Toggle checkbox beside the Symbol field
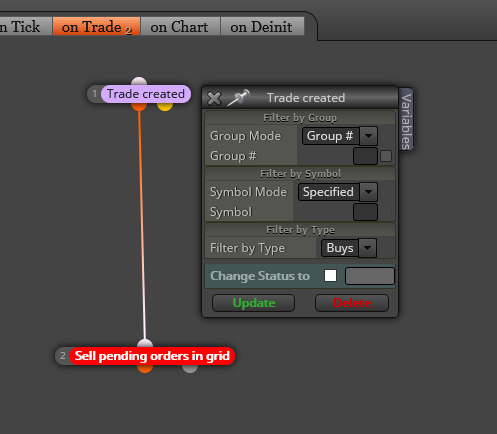 tap(386, 212)
